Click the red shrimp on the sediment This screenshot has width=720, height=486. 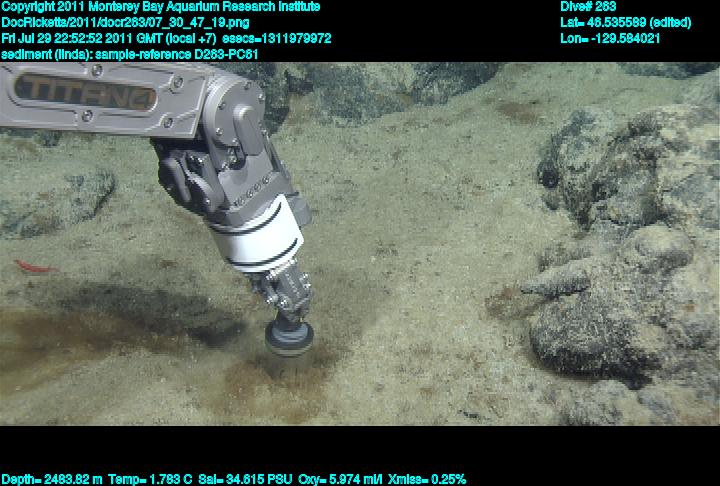(35, 266)
